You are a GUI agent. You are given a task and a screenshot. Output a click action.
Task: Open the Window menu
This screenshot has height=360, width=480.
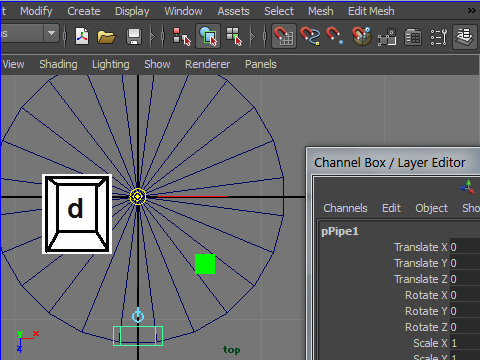point(183,11)
